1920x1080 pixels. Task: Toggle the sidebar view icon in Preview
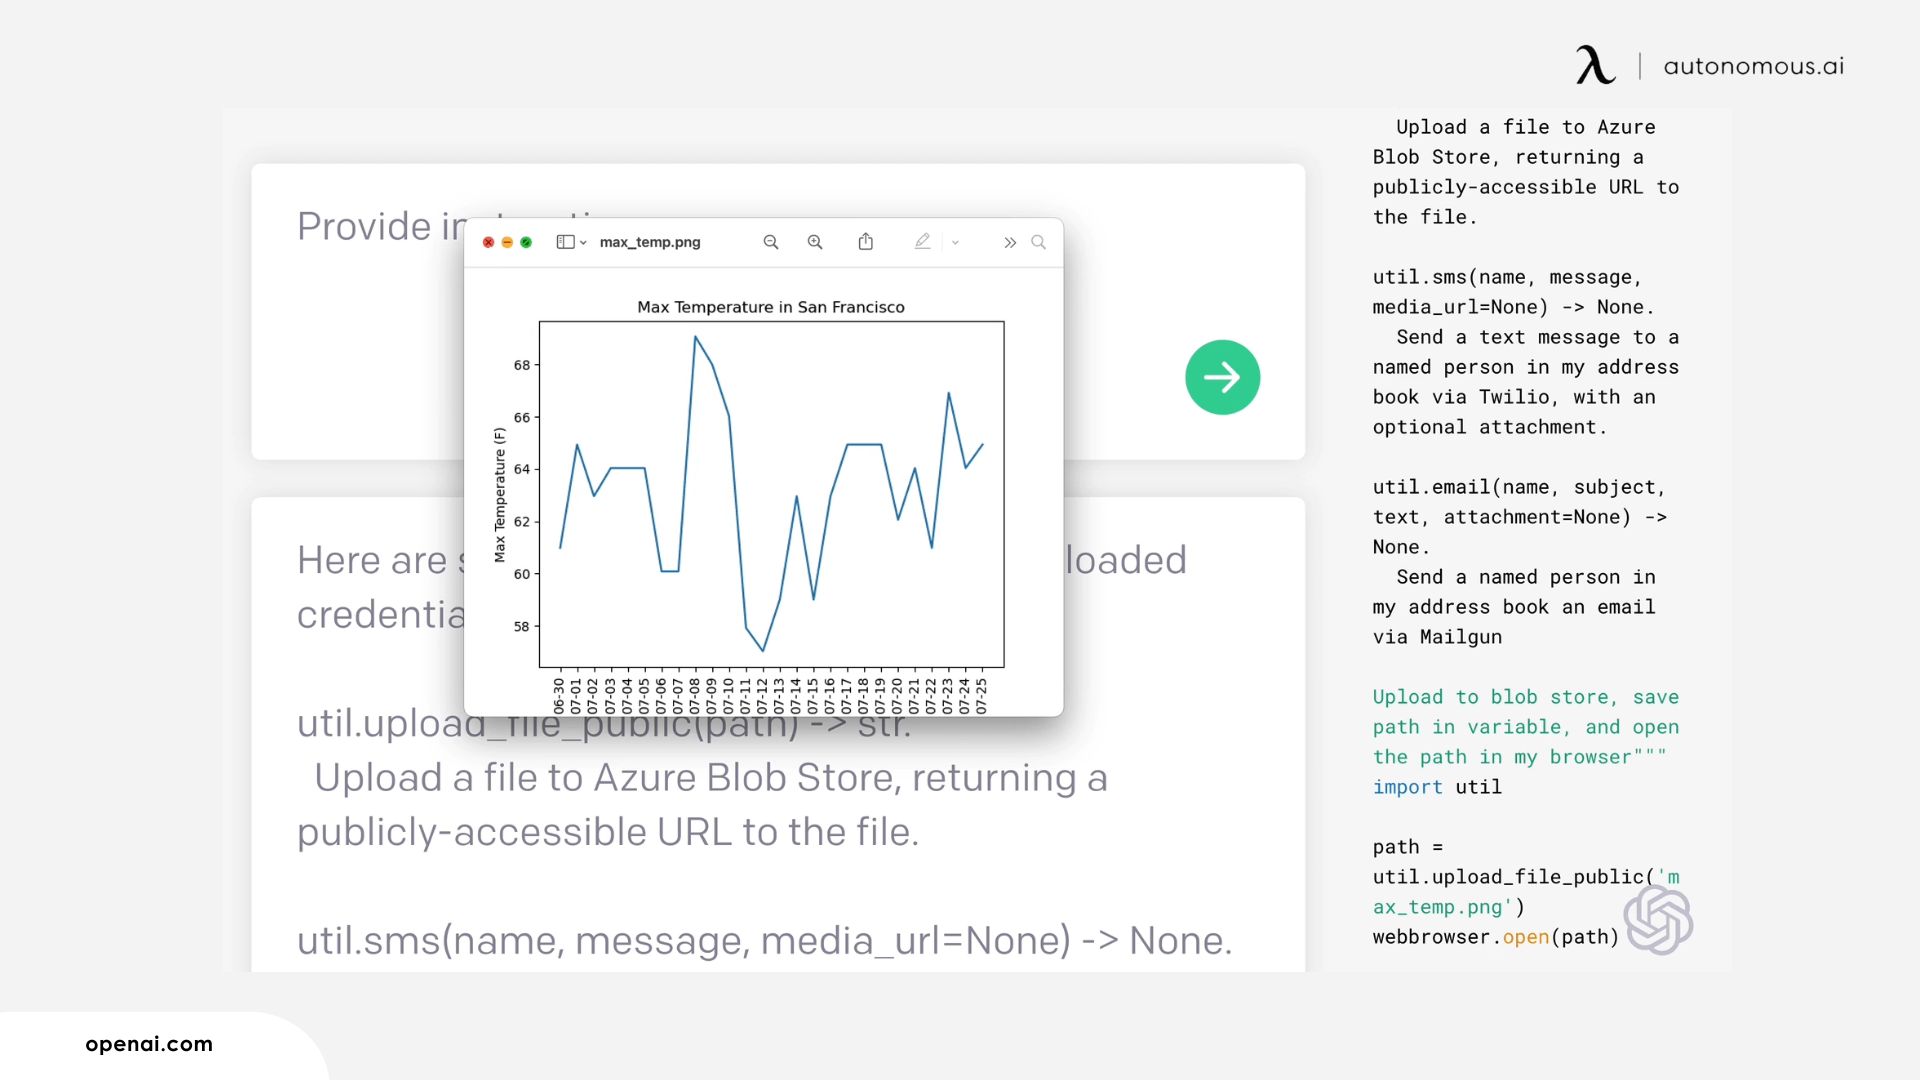point(565,242)
